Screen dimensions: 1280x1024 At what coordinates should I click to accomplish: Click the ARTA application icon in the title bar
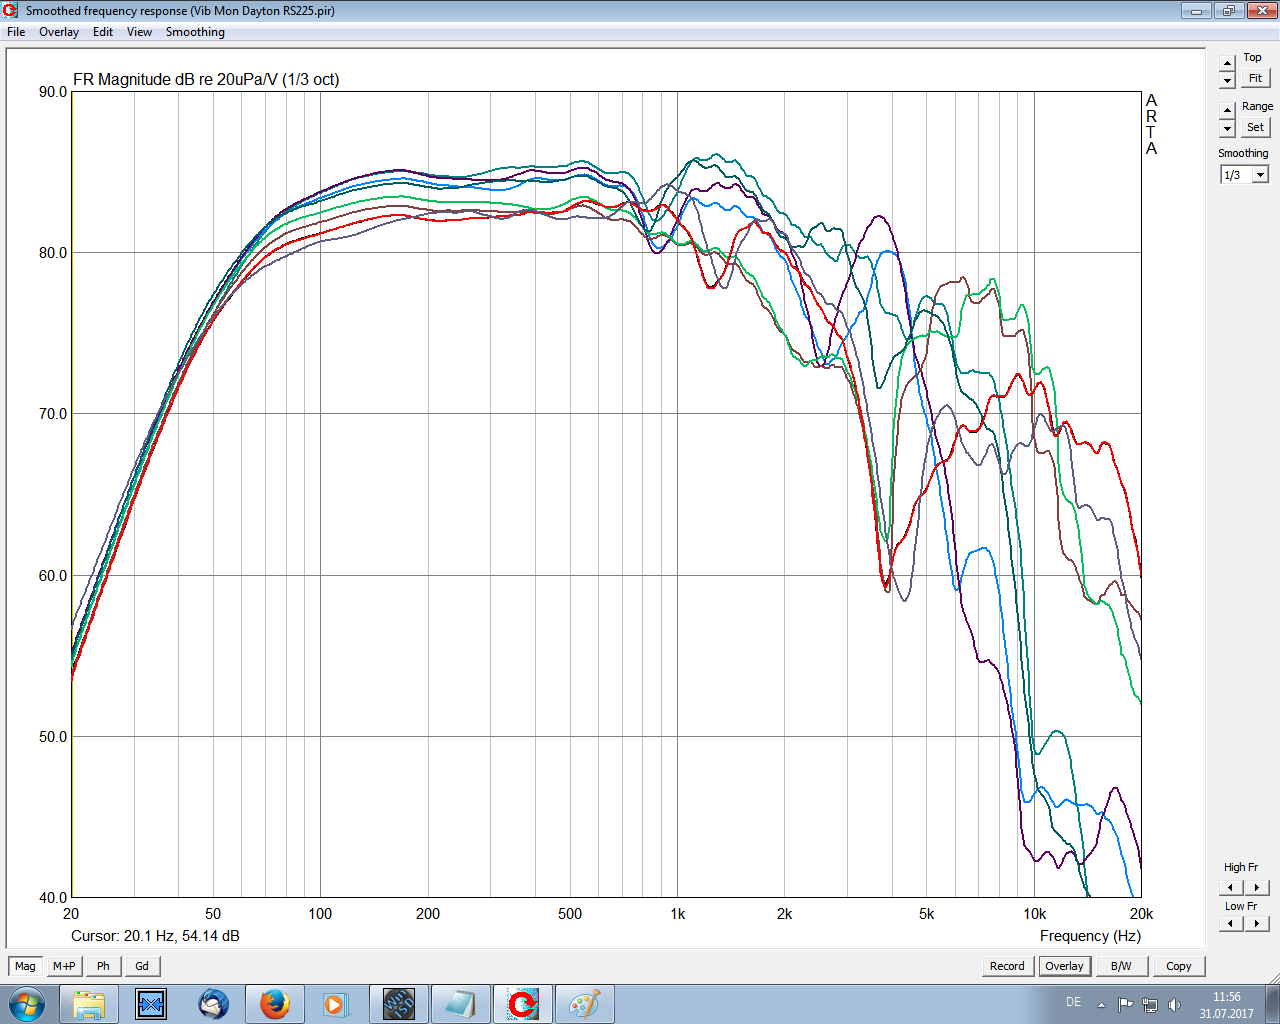click(x=11, y=11)
